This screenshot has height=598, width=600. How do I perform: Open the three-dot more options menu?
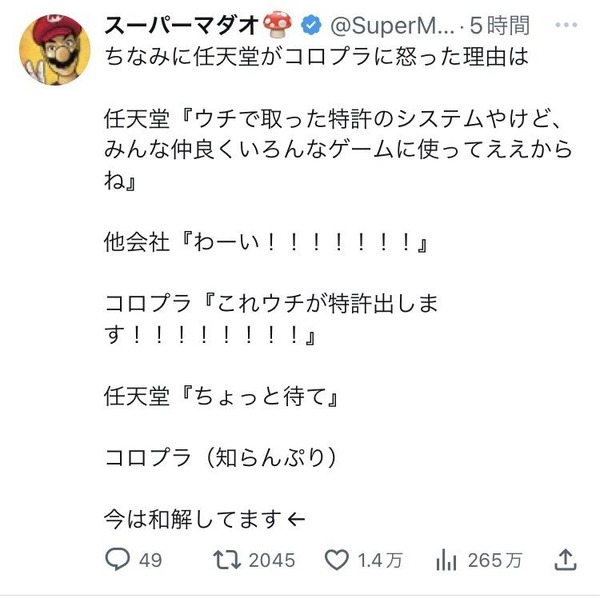(x=566, y=25)
